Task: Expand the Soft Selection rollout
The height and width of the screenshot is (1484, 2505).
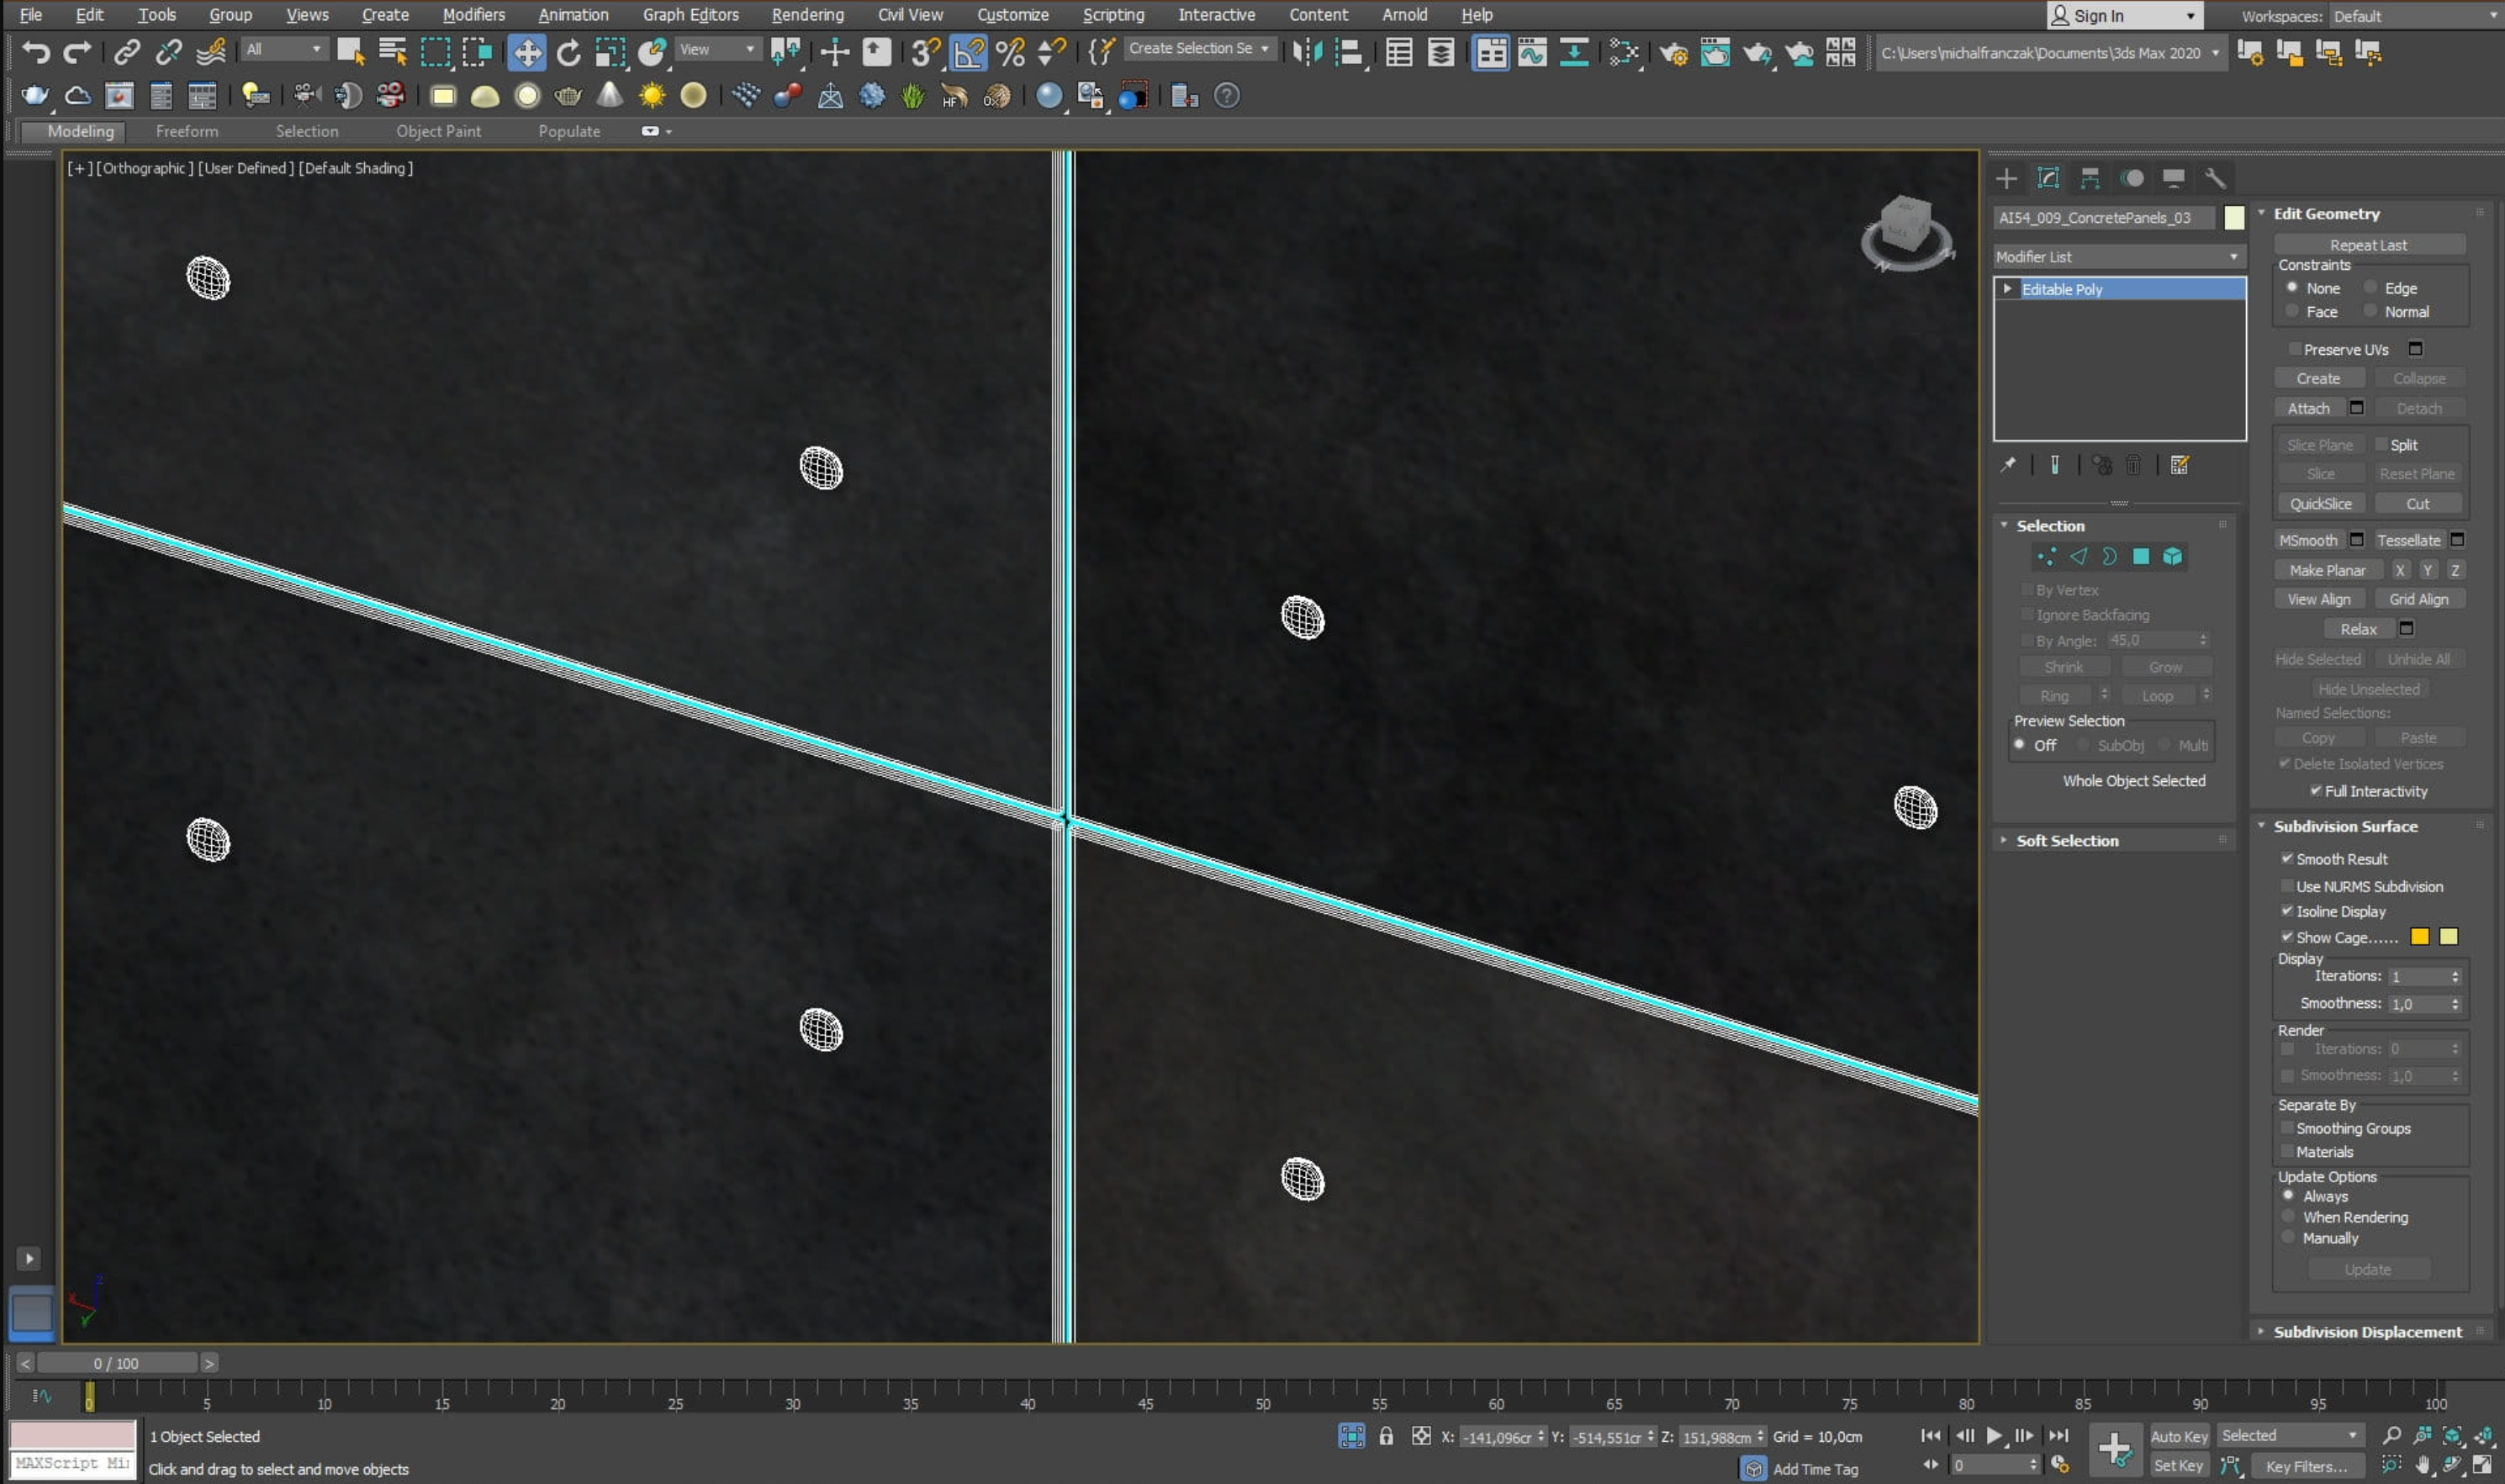Action: 2066,841
